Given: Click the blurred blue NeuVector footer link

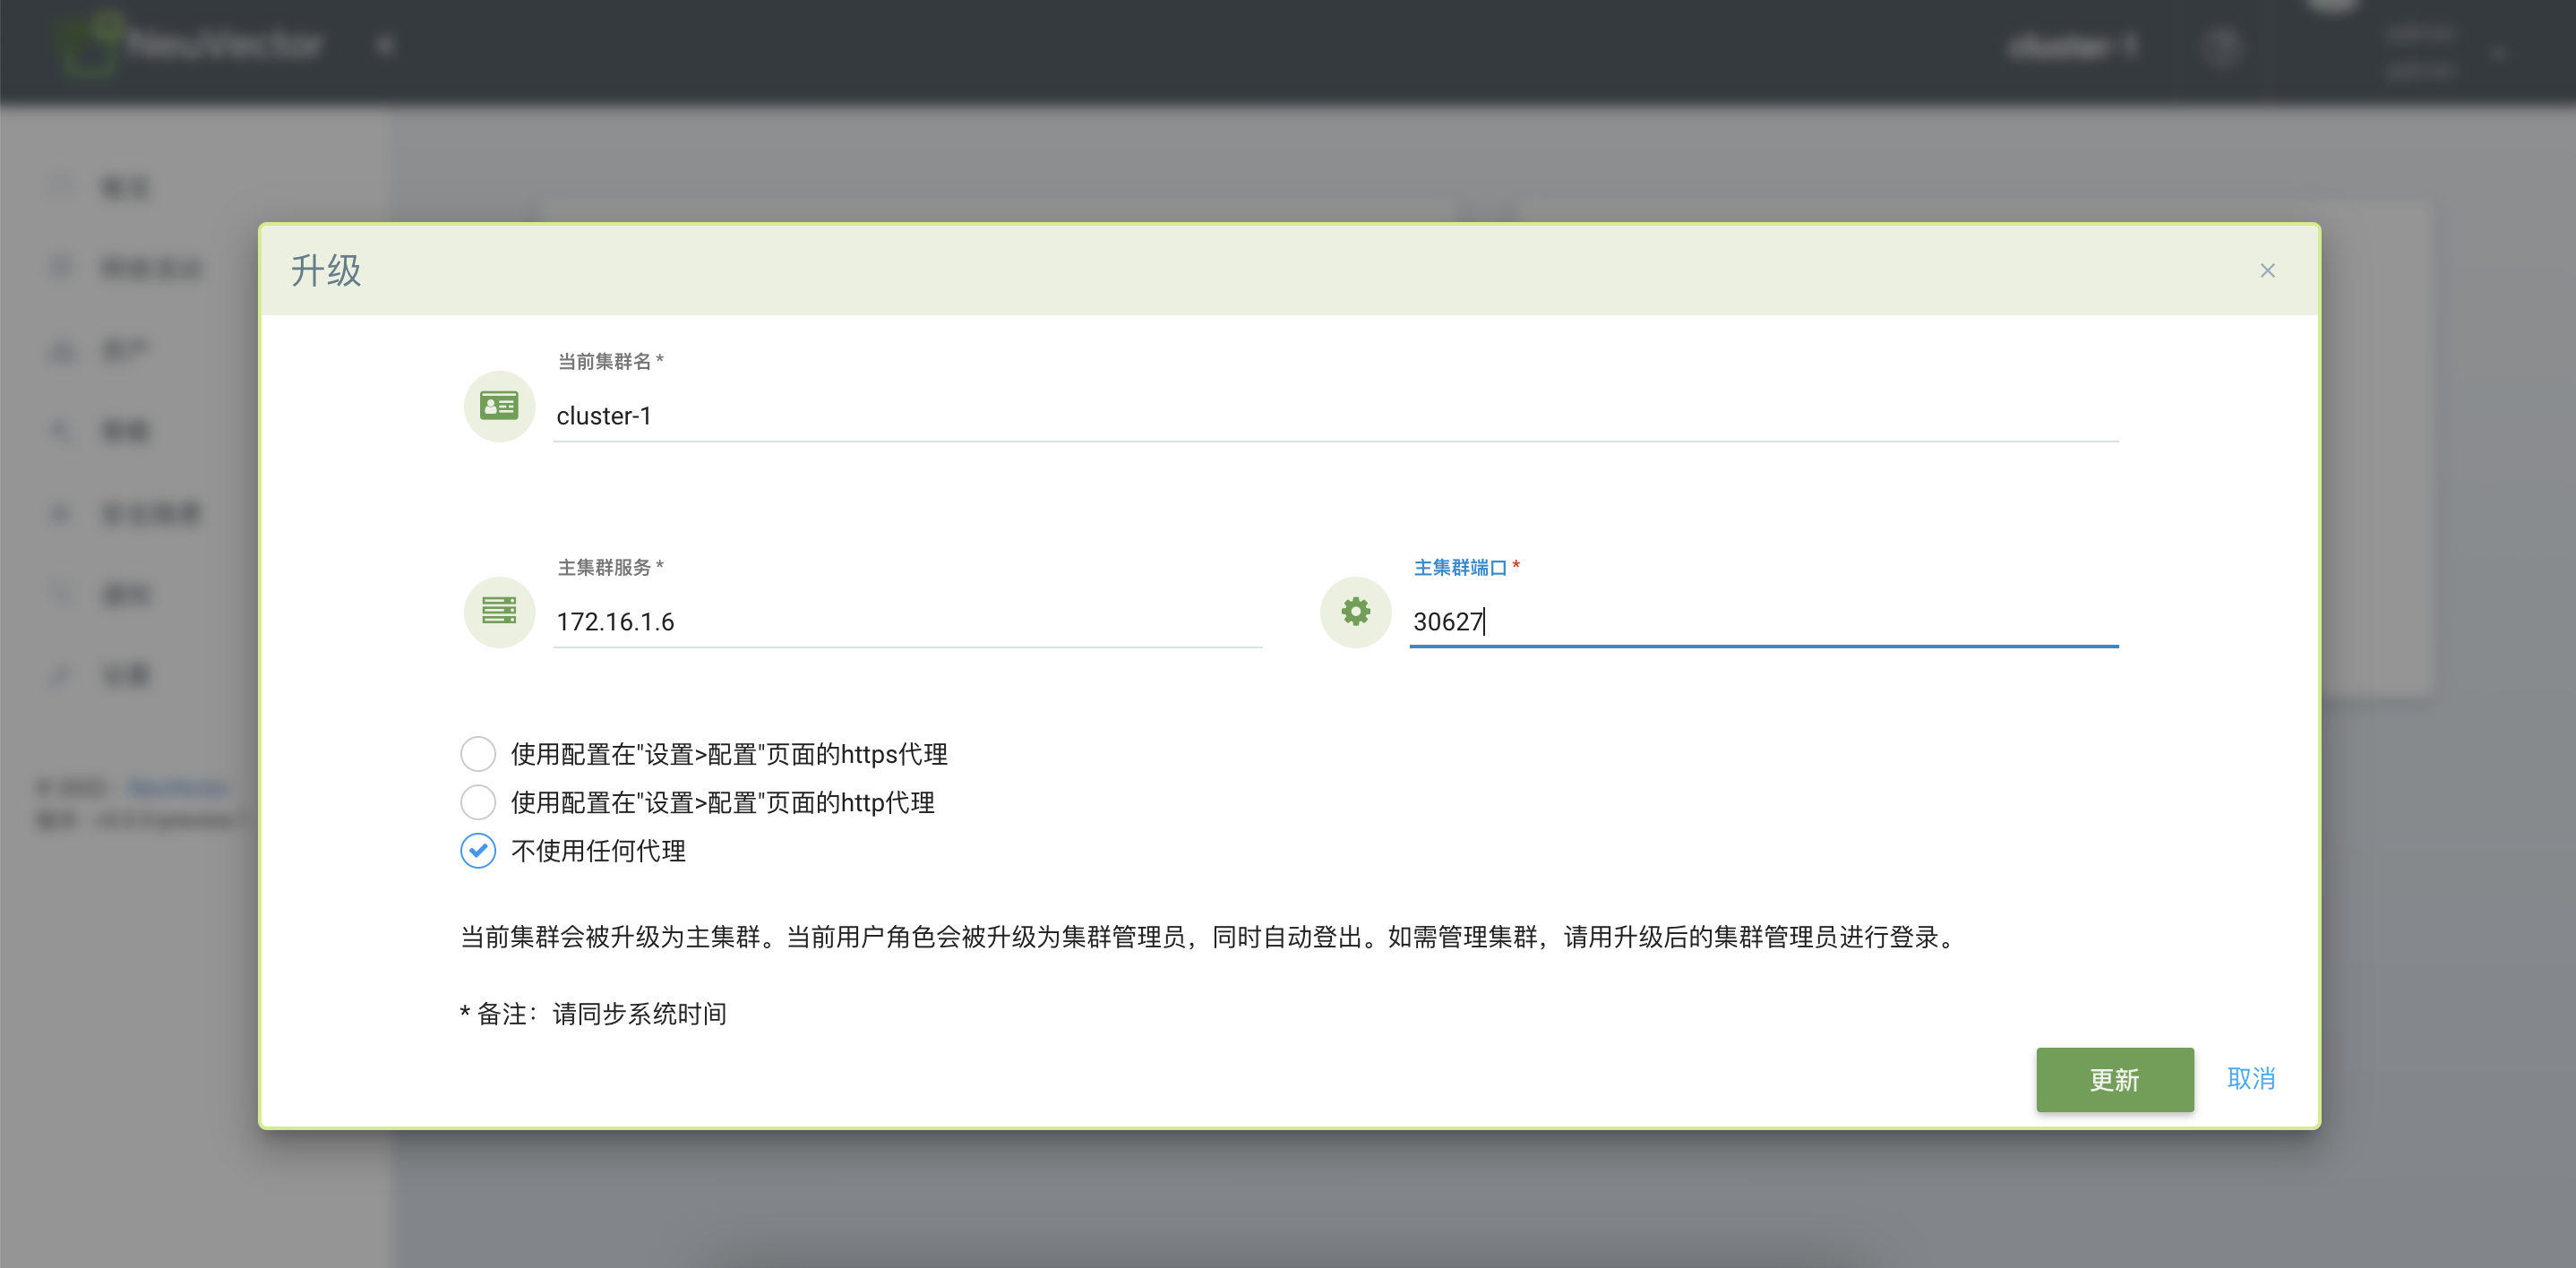Looking at the screenshot, I should (178, 788).
